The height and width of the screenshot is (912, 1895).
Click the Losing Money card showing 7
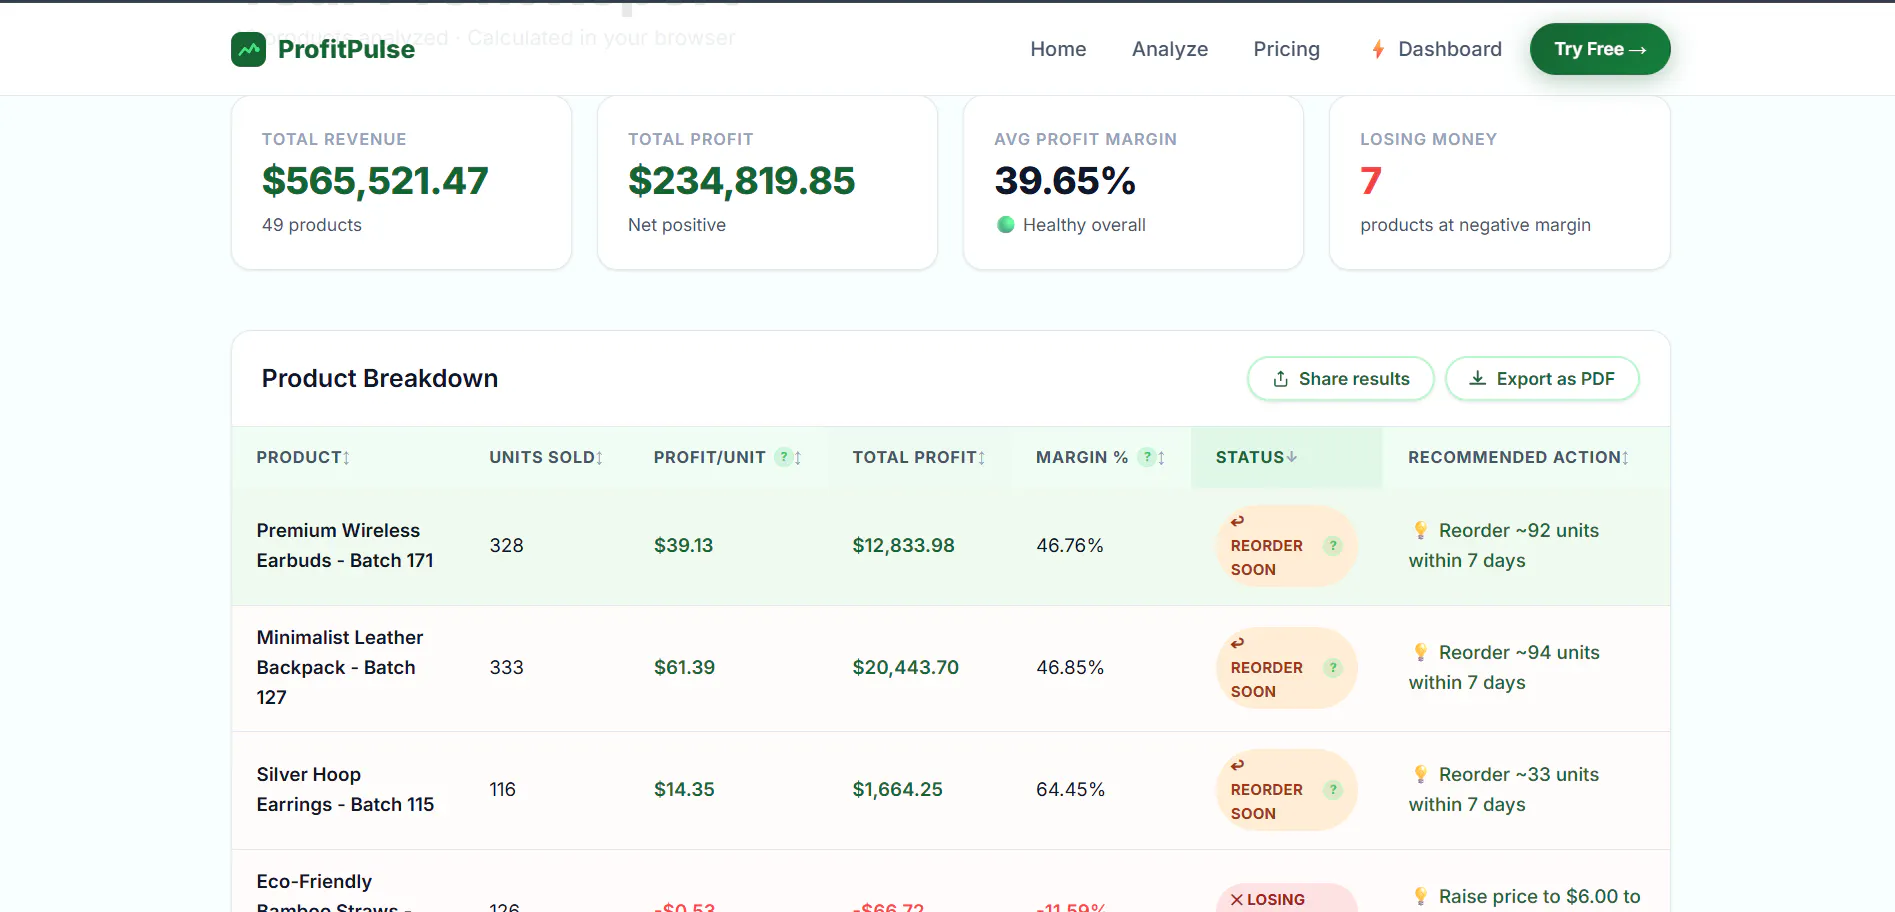pyautogui.click(x=1499, y=183)
